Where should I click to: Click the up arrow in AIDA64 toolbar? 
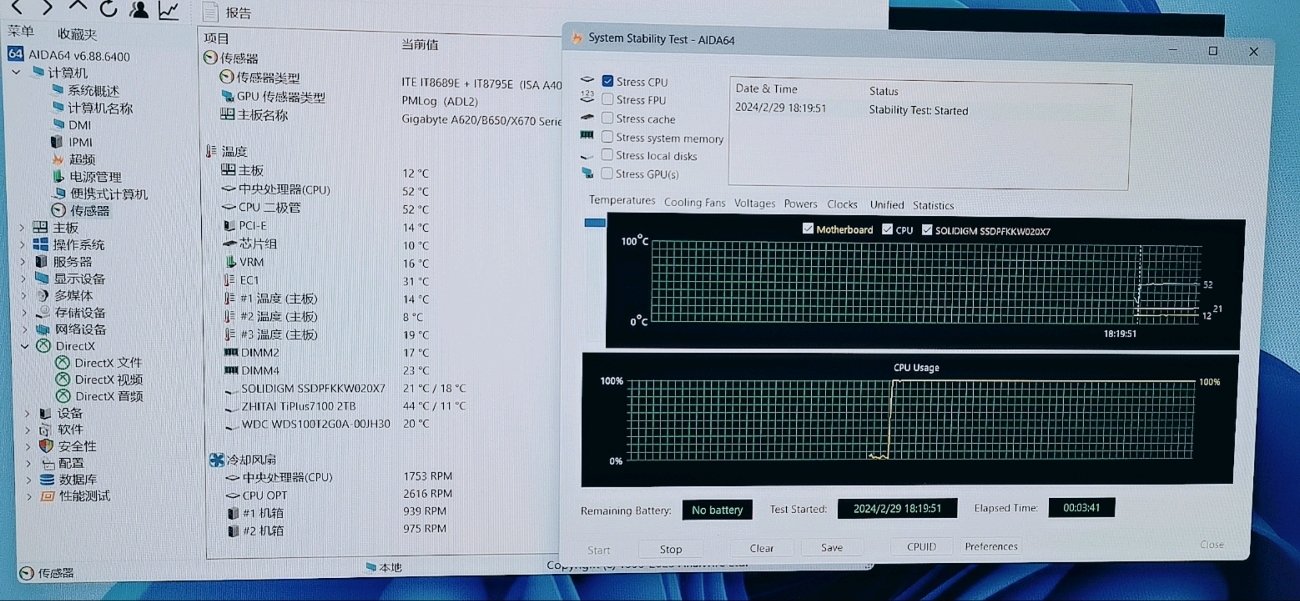tap(78, 7)
